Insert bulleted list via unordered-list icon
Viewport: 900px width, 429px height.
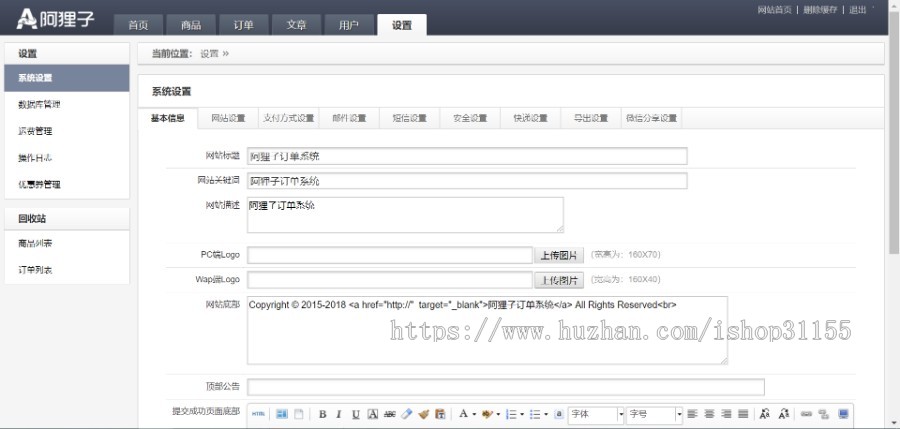tap(535, 414)
